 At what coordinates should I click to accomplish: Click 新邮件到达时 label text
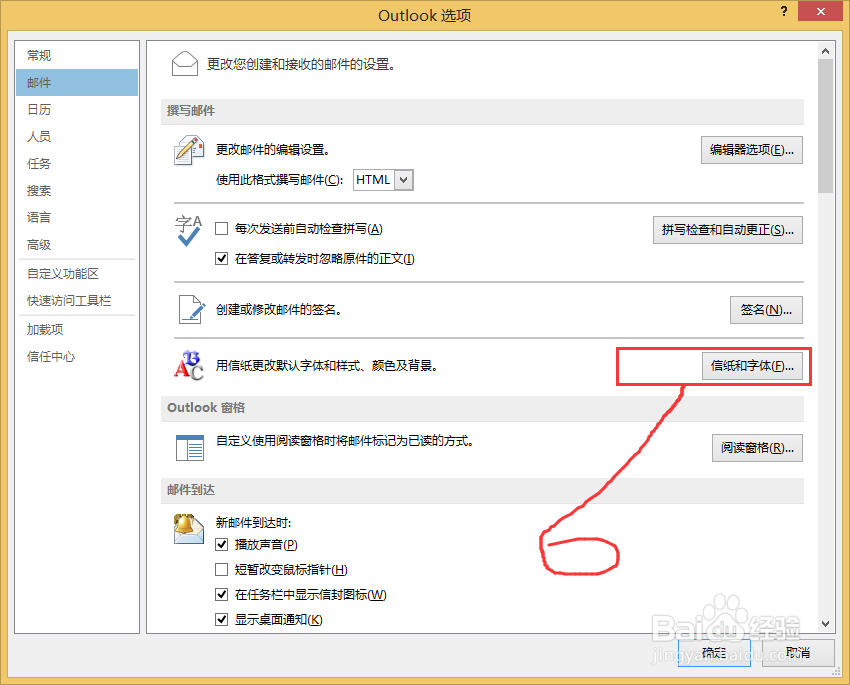pos(253,522)
